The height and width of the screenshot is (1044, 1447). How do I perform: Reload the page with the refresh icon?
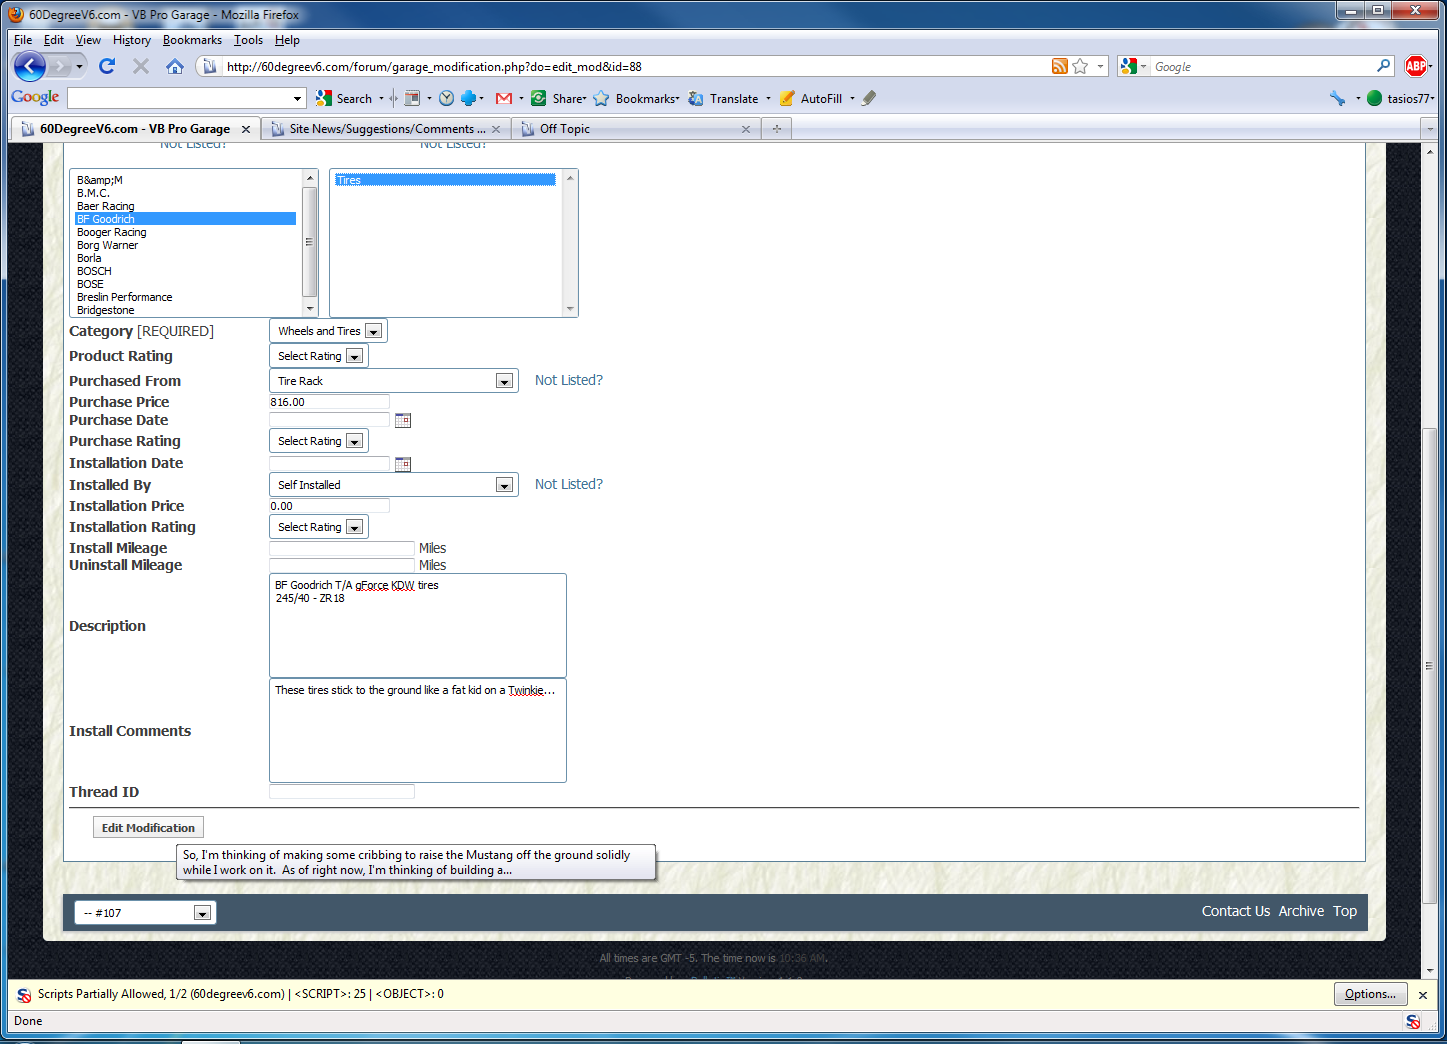click(x=107, y=67)
